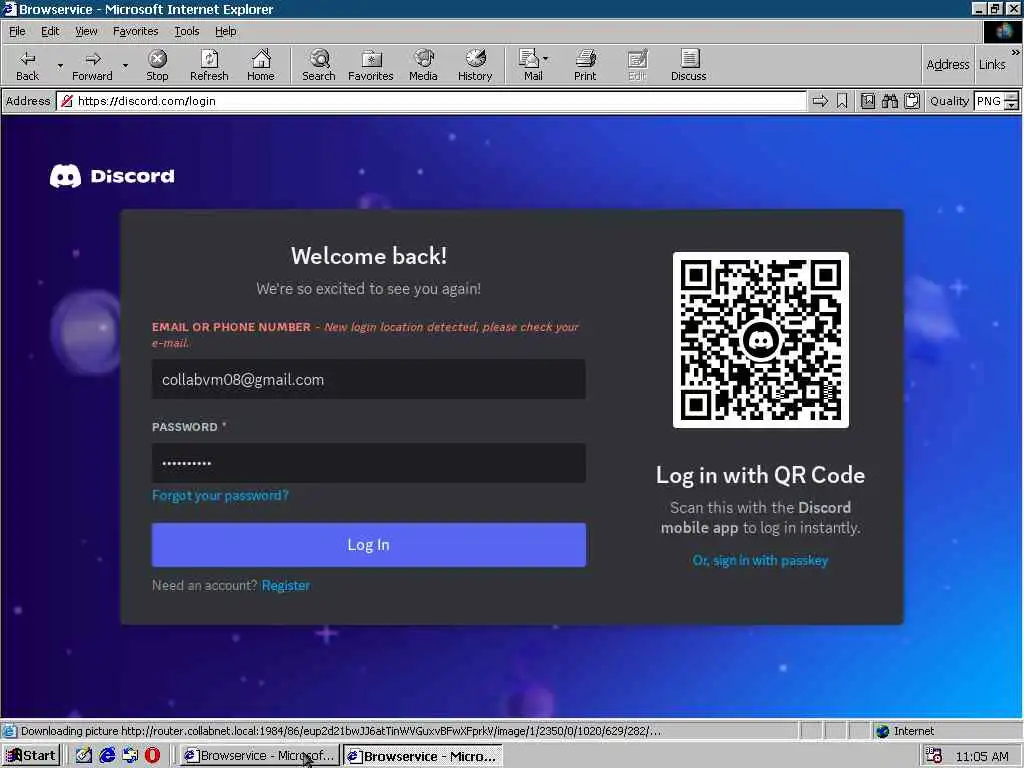Open the Forward button history dropdown arrow
Screen dimensions: 1024x768
(125, 65)
